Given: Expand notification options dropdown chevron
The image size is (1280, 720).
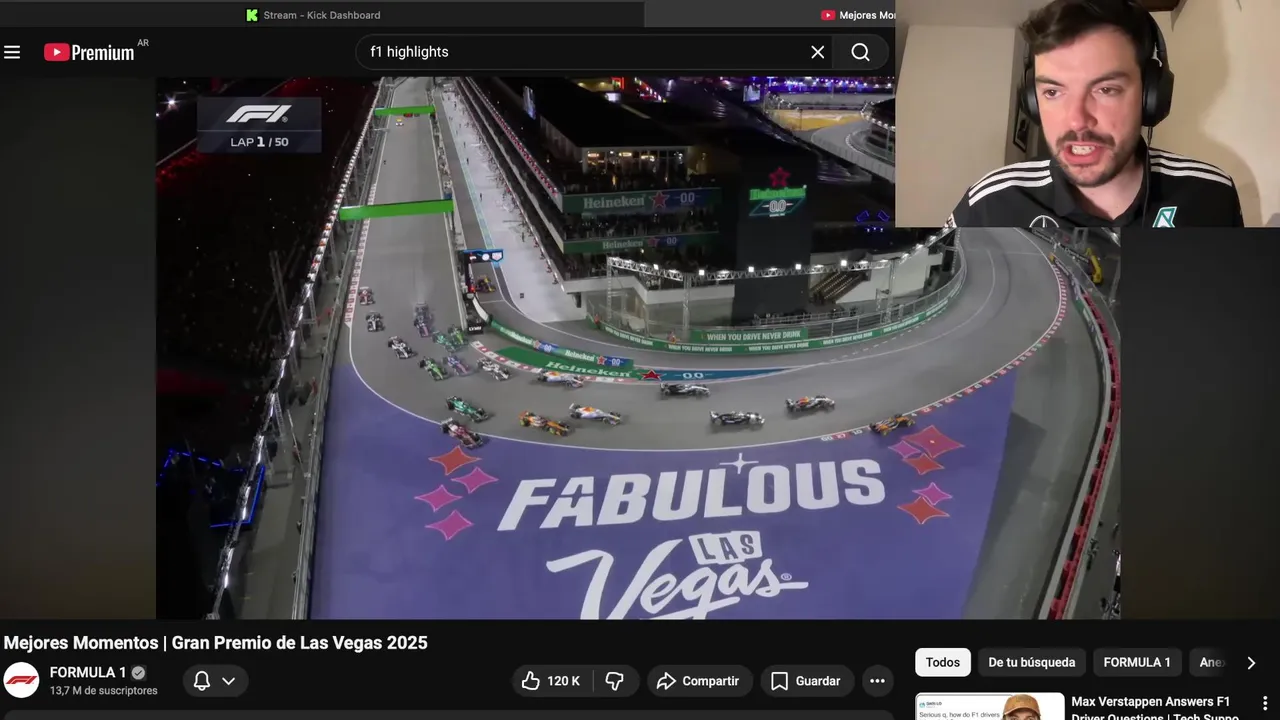Looking at the screenshot, I should 229,681.
